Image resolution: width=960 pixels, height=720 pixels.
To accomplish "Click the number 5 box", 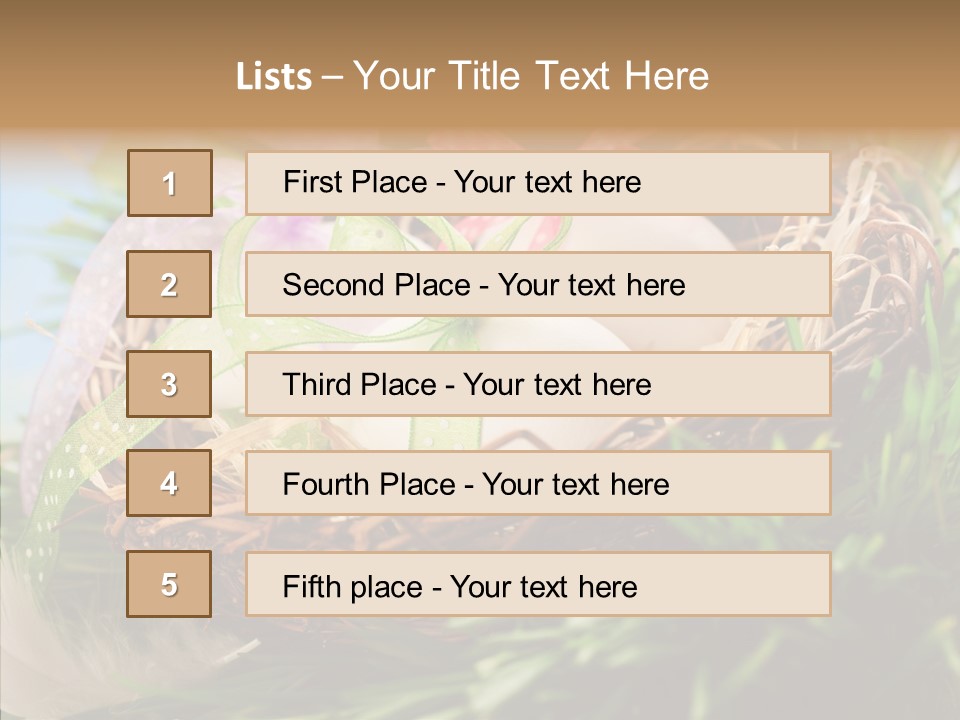I will pyautogui.click(x=169, y=584).
